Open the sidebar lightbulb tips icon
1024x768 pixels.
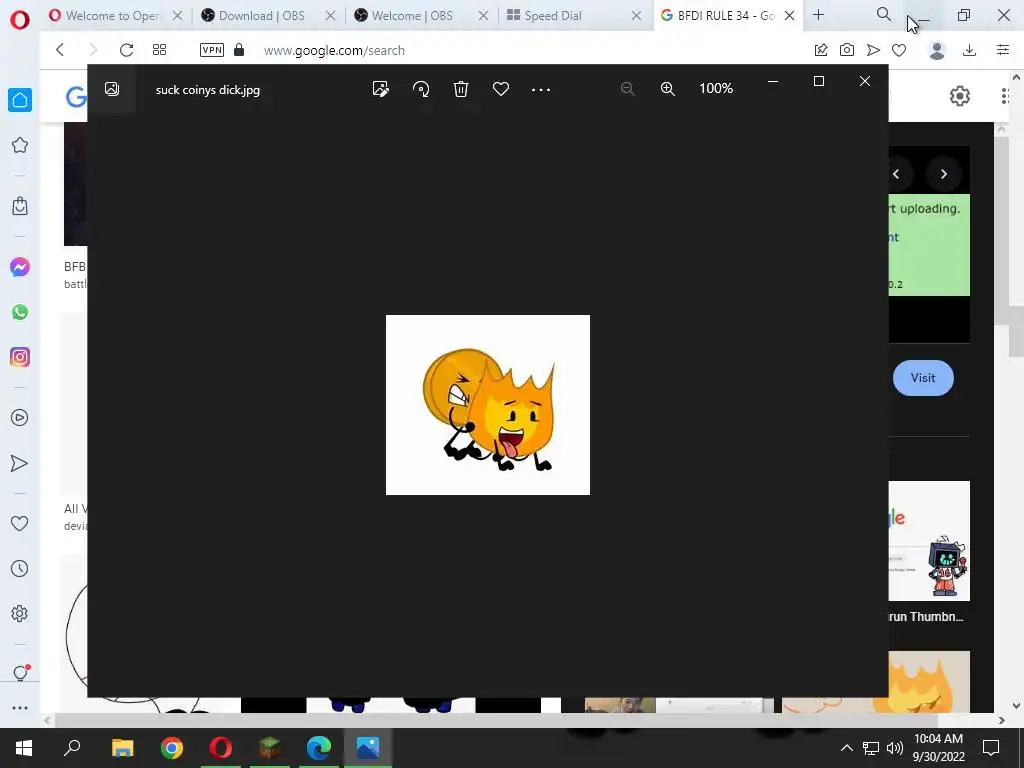[20, 673]
